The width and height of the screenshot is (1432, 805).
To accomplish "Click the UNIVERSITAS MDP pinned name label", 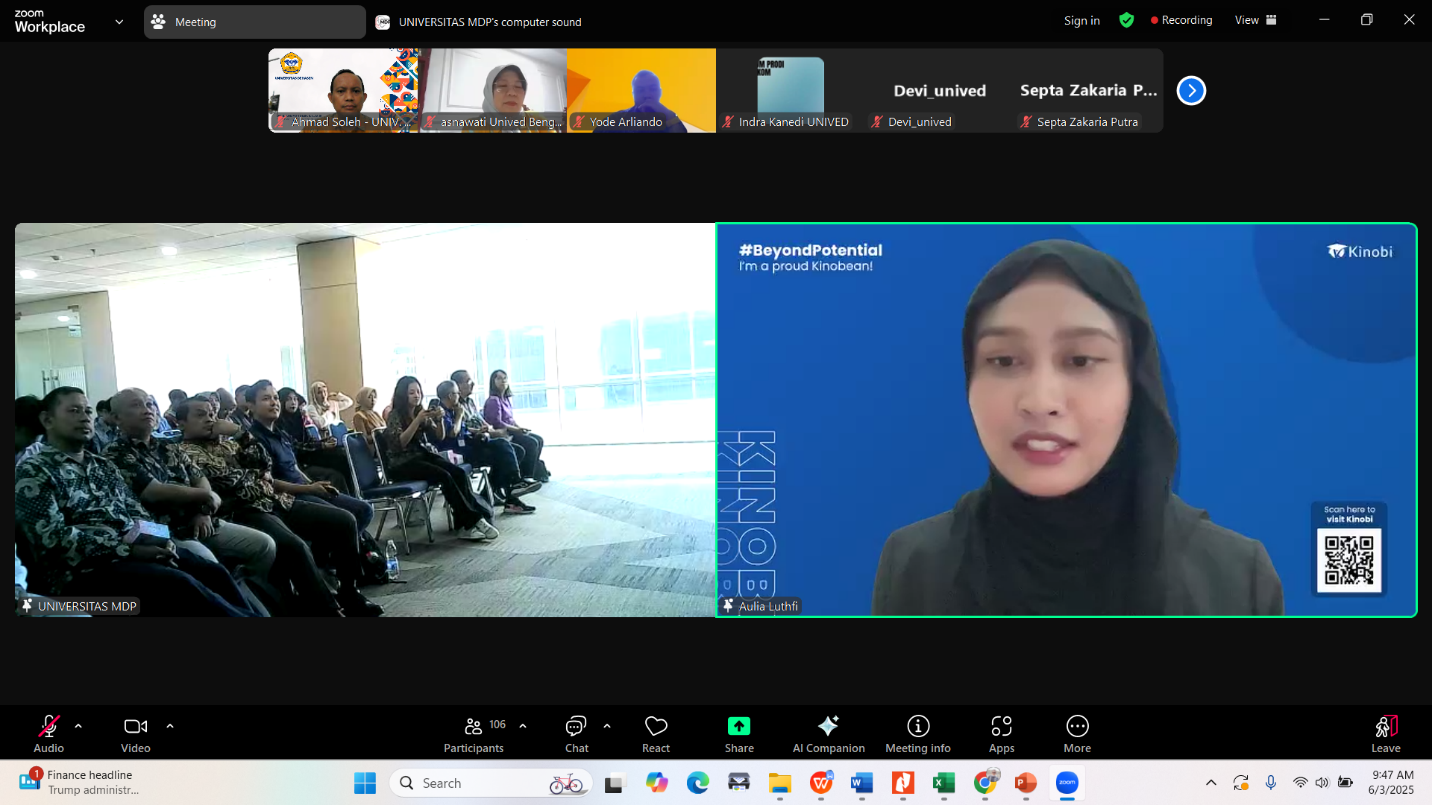I will coord(79,606).
